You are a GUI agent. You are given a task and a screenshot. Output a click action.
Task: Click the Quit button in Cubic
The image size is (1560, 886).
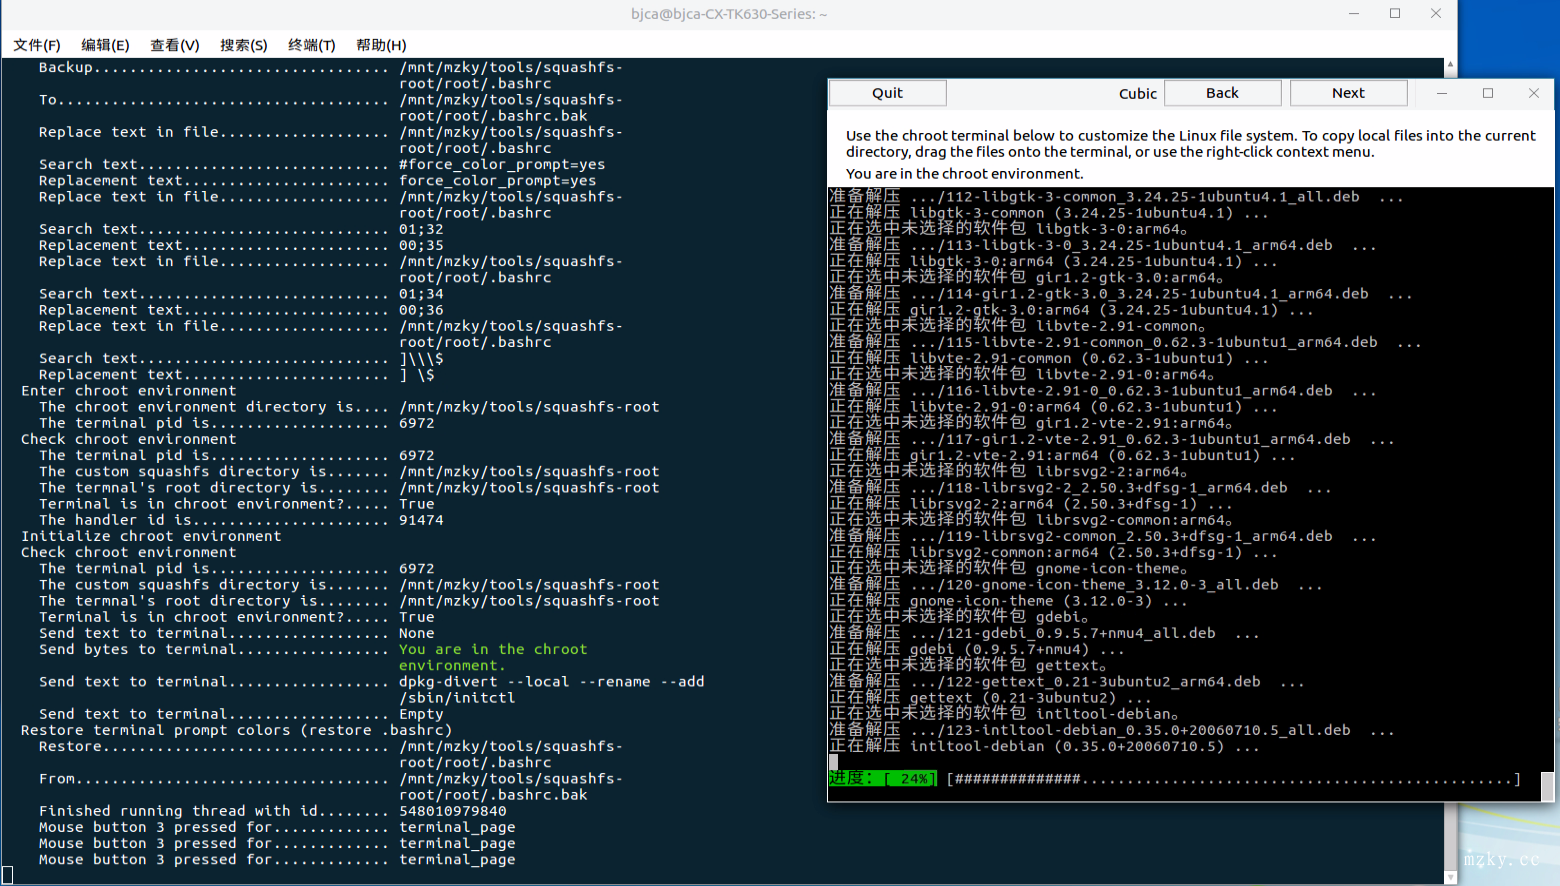[x=888, y=93]
